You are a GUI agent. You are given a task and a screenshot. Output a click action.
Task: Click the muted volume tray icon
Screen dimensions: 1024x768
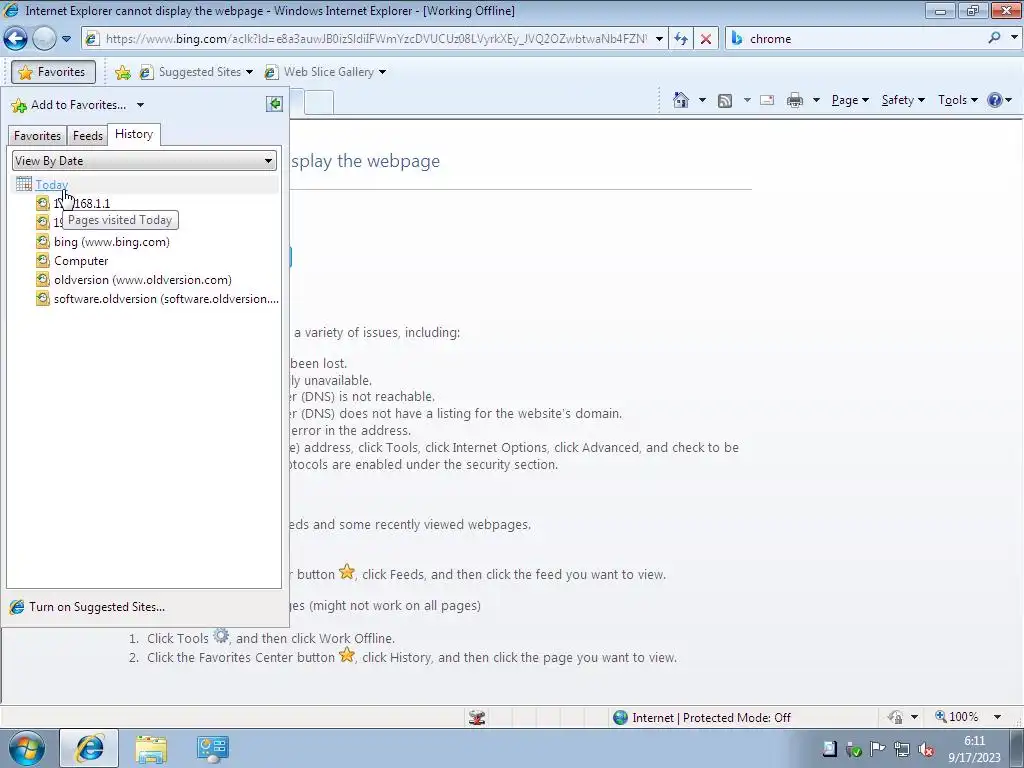click(x=925, y=750)
